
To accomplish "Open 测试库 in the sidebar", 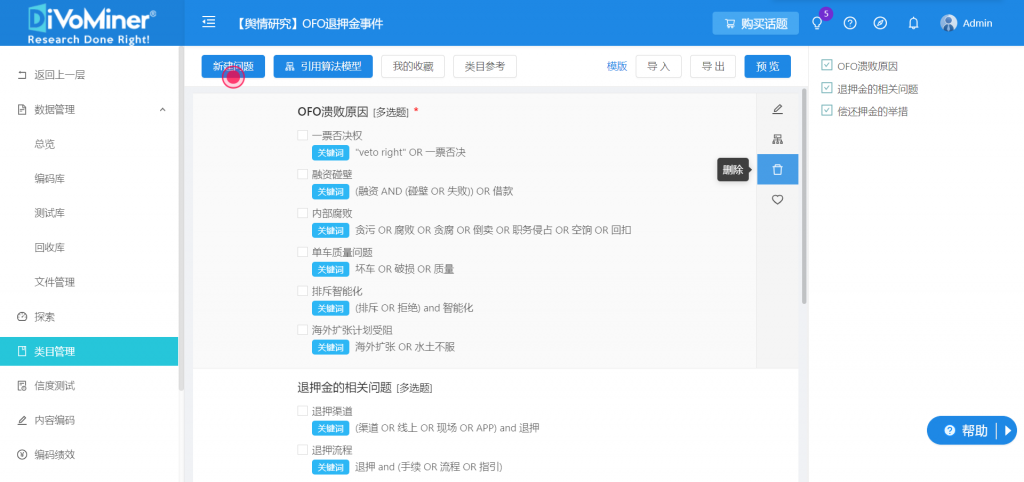I will 50,214.
